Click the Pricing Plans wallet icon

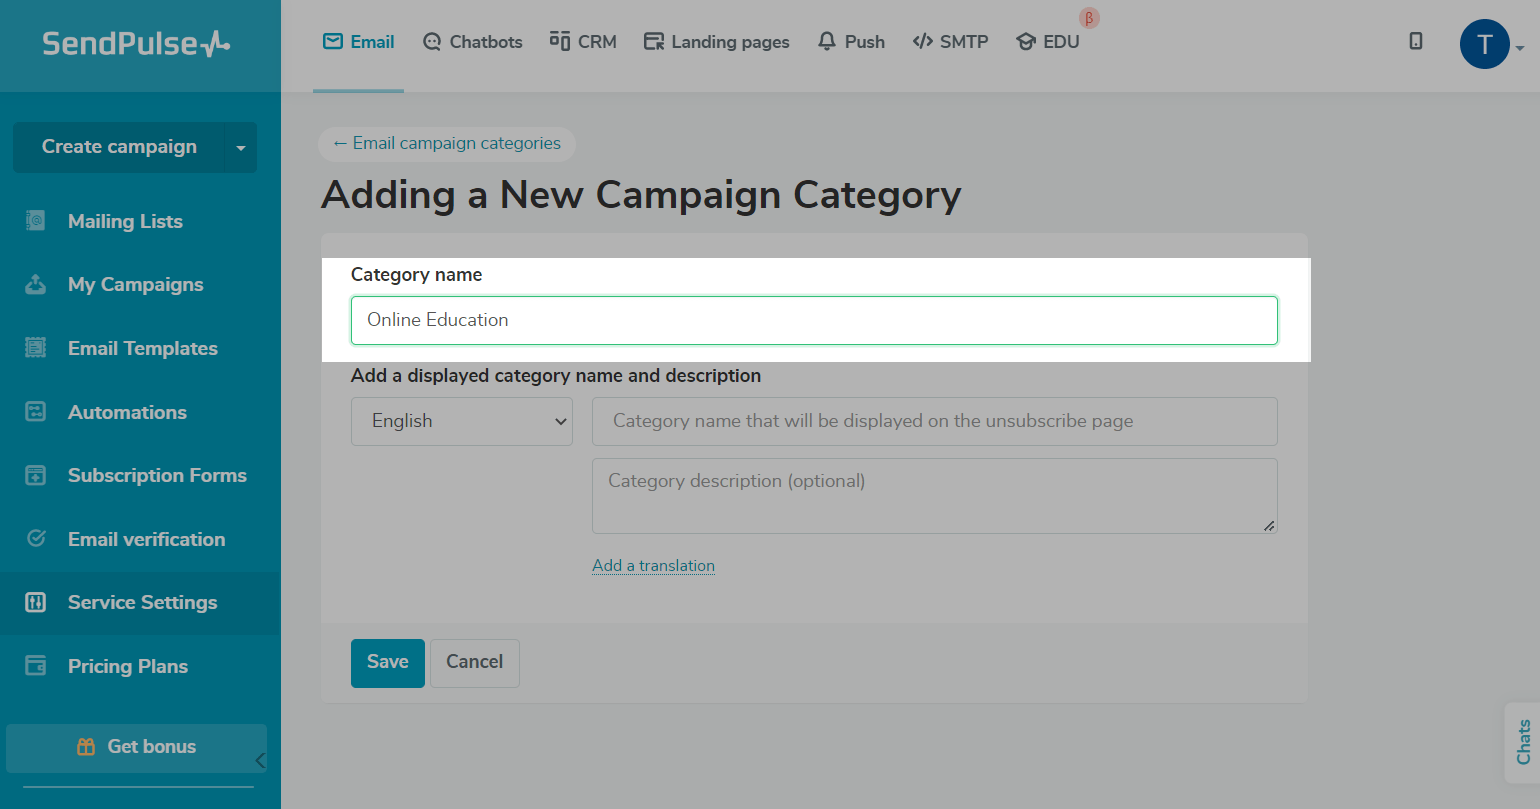[36, 666]
